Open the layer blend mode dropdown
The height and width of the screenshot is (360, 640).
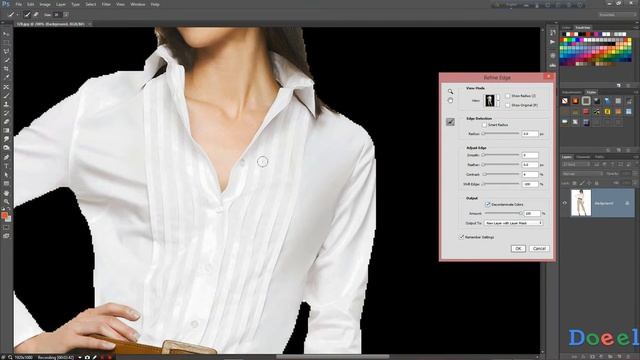[582, 174]
